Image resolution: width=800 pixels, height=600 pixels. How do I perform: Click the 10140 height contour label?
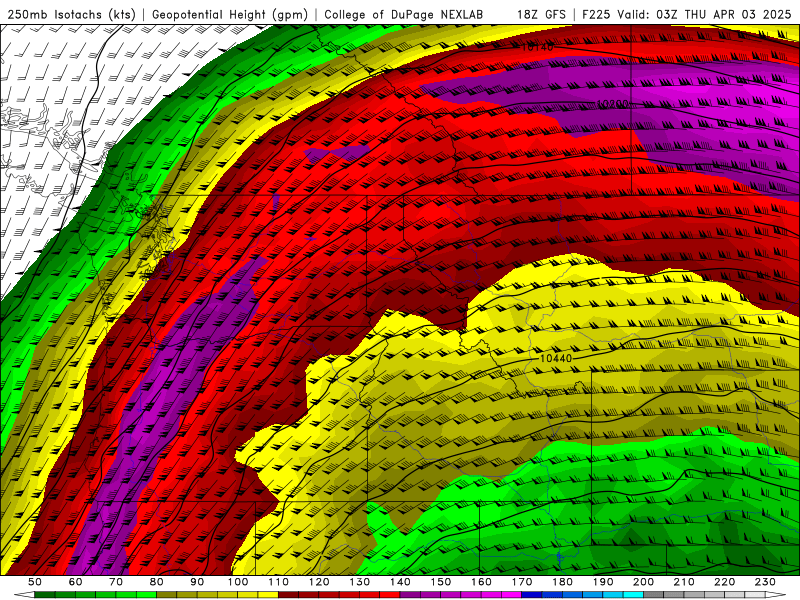coord(538,47)
